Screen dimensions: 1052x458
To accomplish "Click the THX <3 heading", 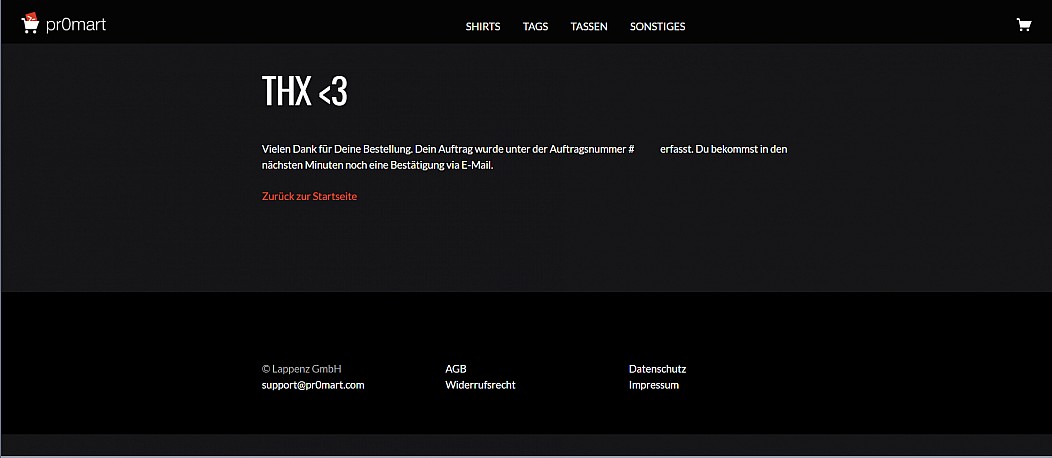I will click(x=305, y=91).
